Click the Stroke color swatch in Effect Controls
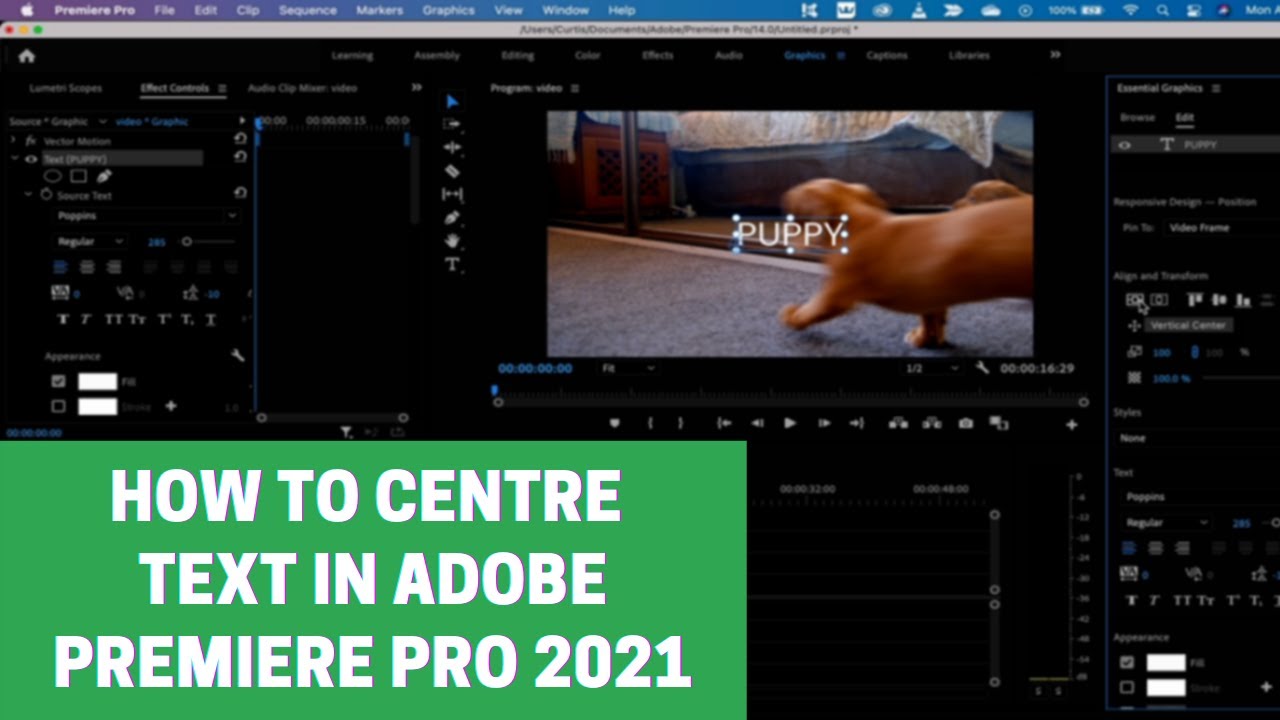 tap(98, 406)
